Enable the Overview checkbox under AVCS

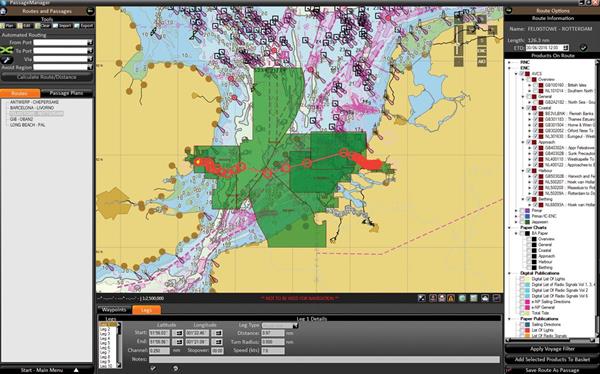pyautogui.click(x=528, y=79)
